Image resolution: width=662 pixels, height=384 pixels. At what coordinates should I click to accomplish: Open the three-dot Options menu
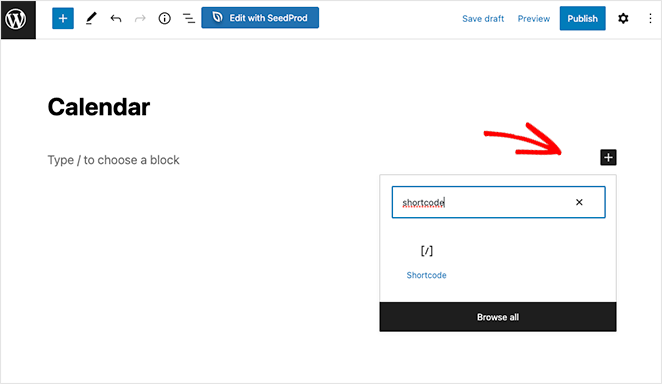point(650,19)
